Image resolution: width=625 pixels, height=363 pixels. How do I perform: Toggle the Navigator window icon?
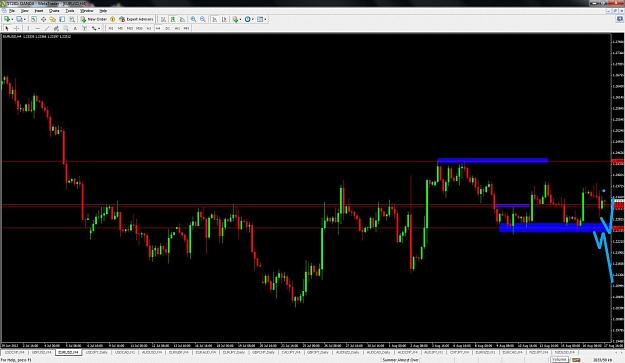click(53, 19)
